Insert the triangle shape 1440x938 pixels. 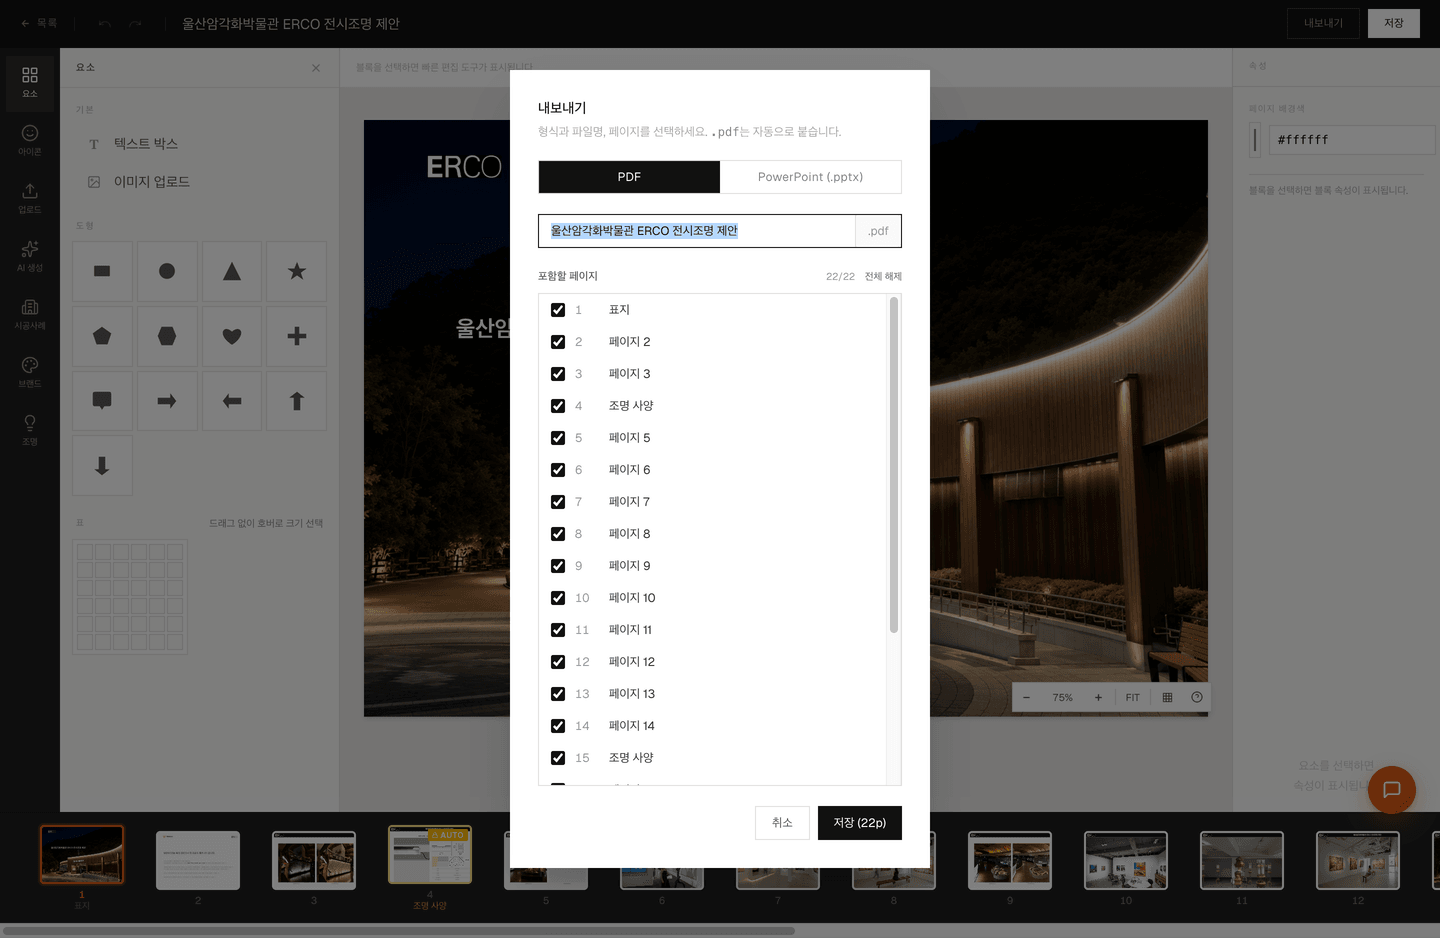[x=232, y=271]
